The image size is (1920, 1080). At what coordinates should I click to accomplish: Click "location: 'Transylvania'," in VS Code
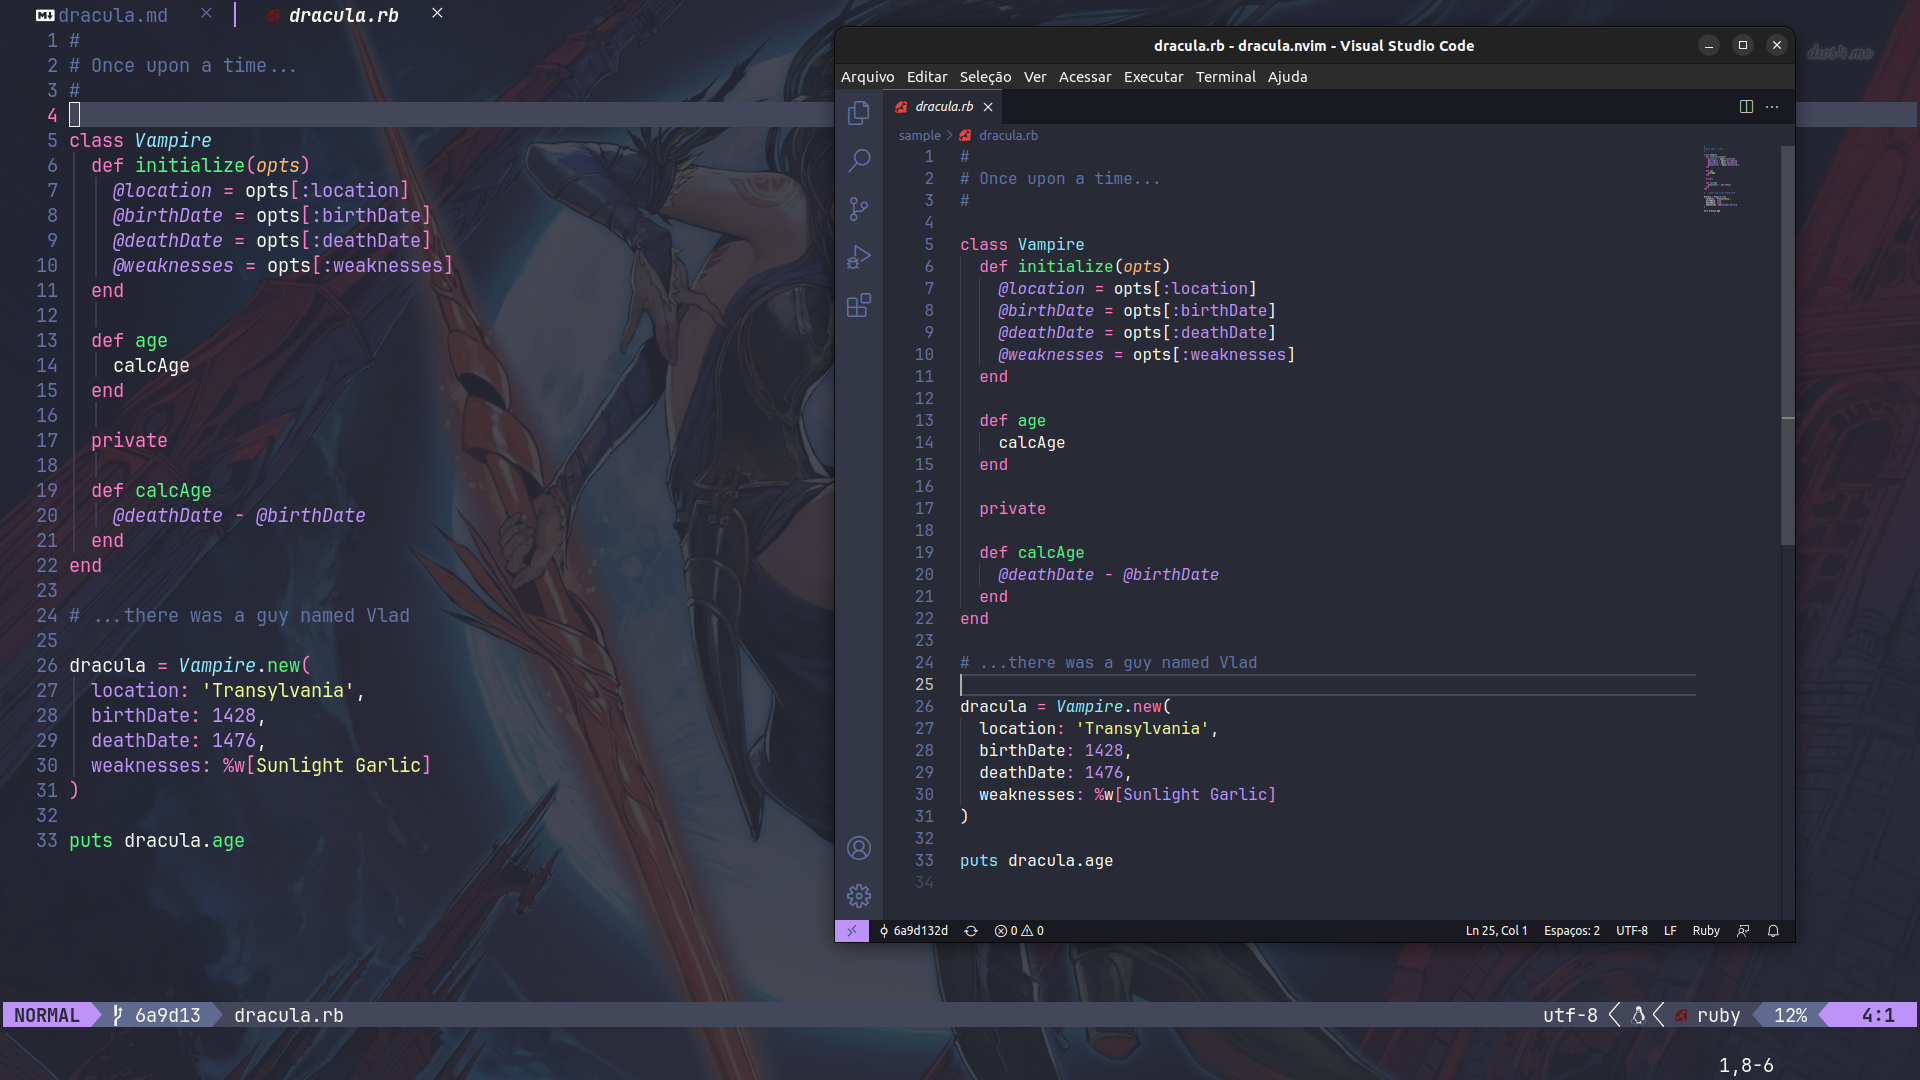tap(1098, 729)
